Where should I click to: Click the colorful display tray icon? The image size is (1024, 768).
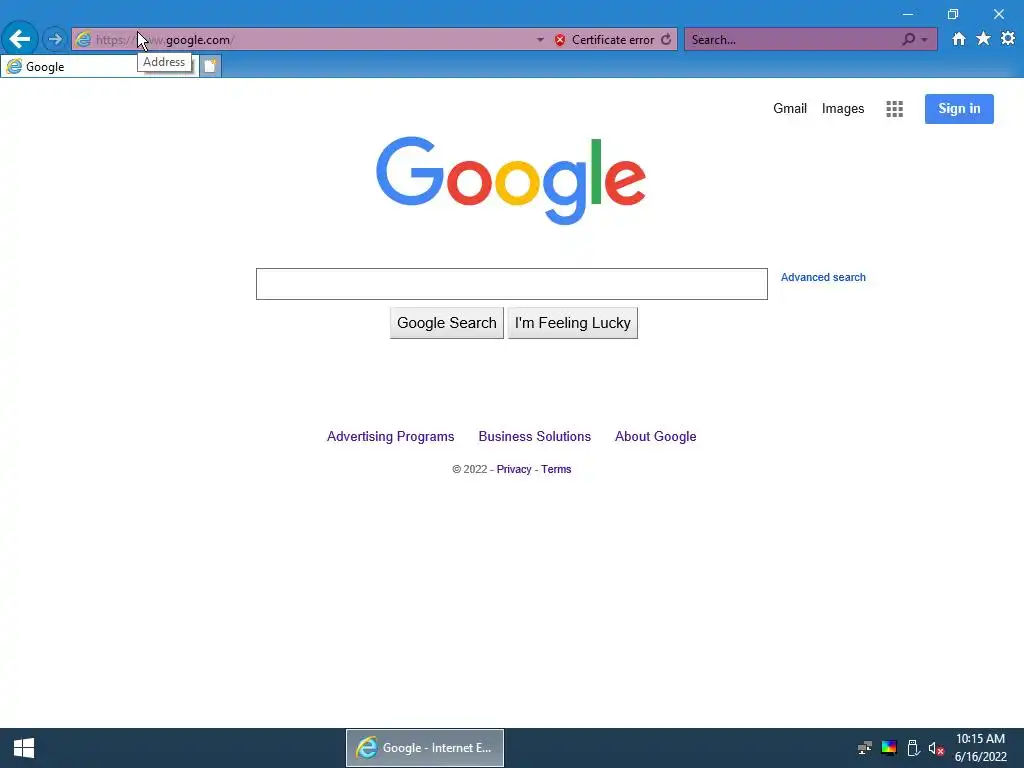889,748
